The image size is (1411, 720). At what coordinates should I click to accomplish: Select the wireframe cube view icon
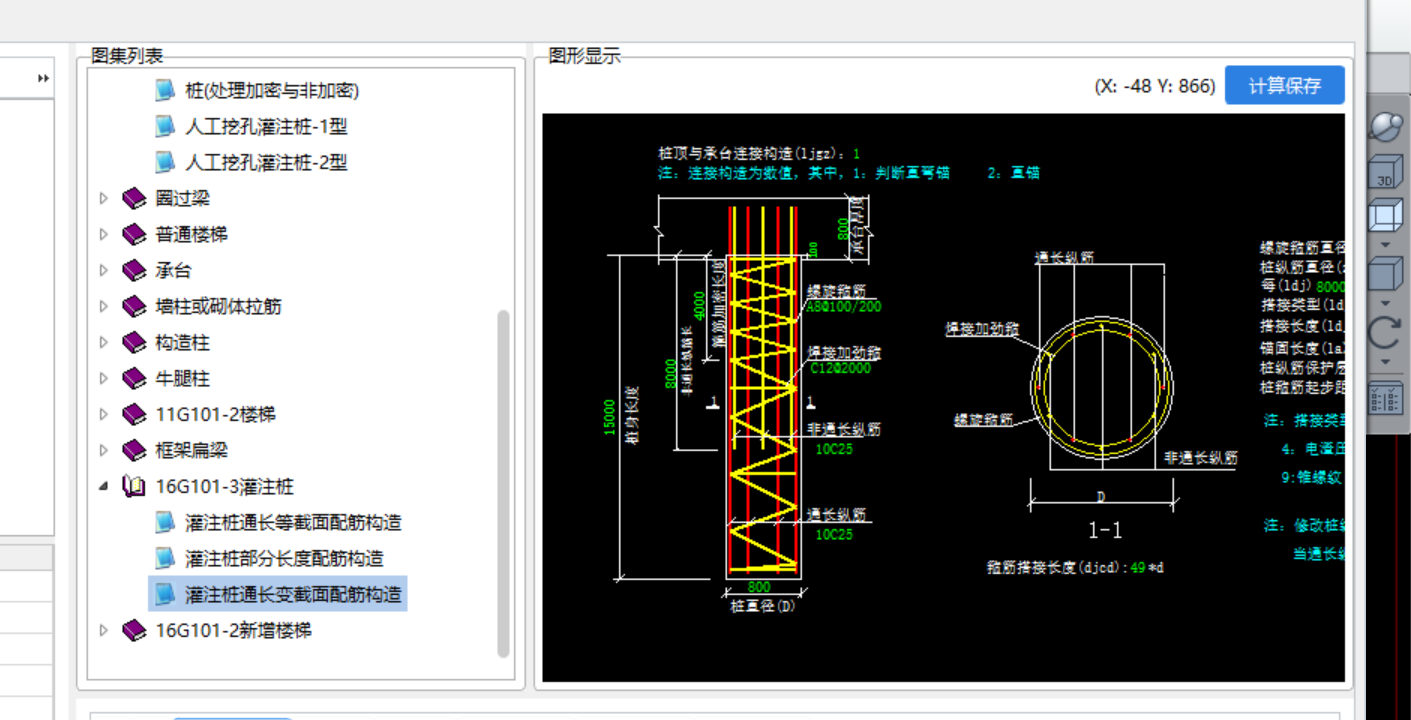click(1385, 216)
